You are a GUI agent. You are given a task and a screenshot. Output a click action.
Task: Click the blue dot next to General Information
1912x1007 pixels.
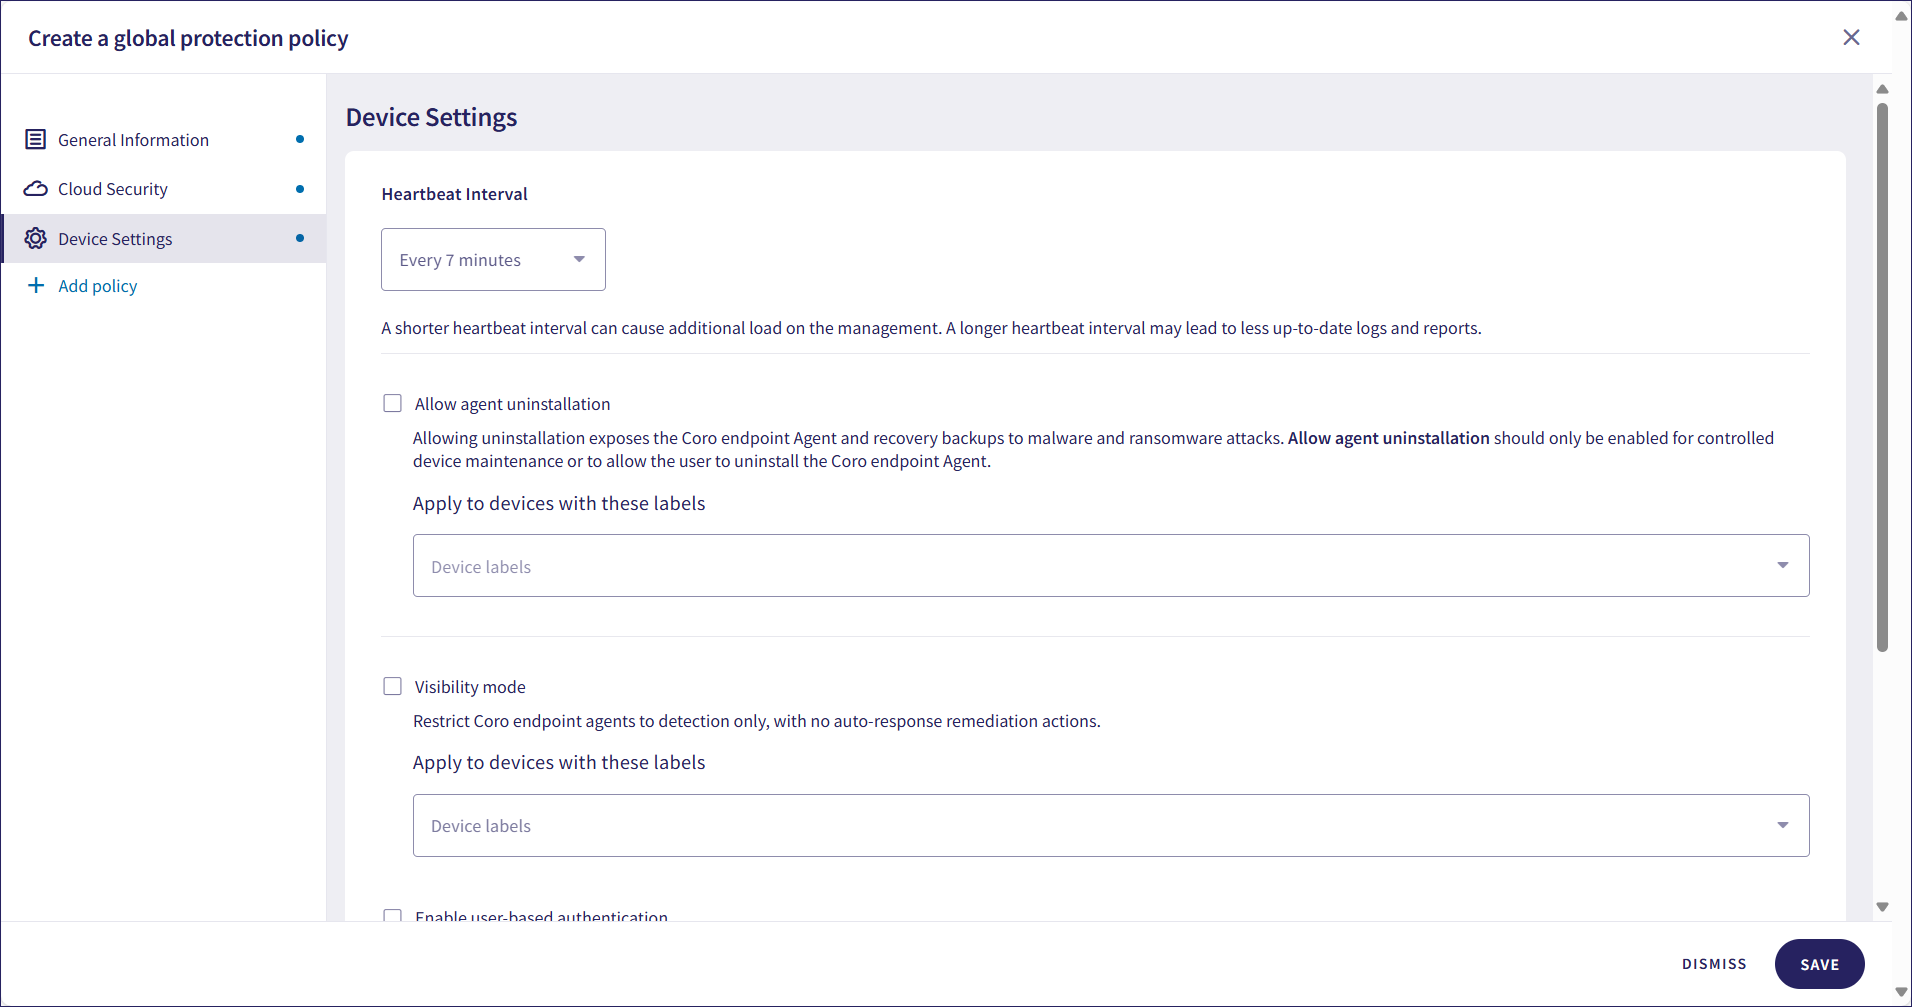[x=300, y=140]
